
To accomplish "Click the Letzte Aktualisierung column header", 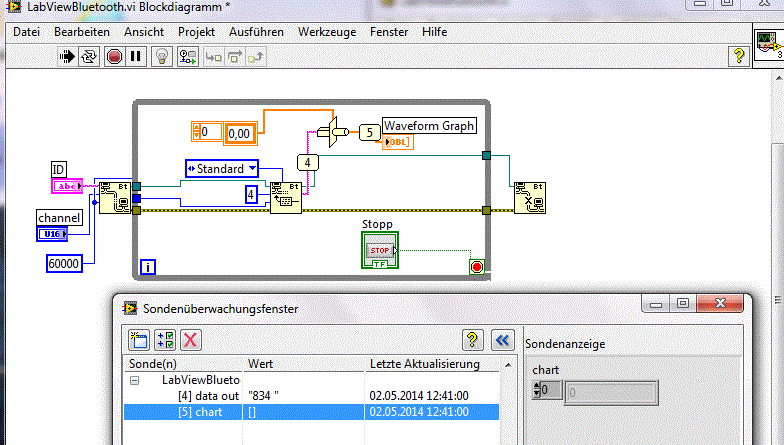I will (x=433, y=364).
